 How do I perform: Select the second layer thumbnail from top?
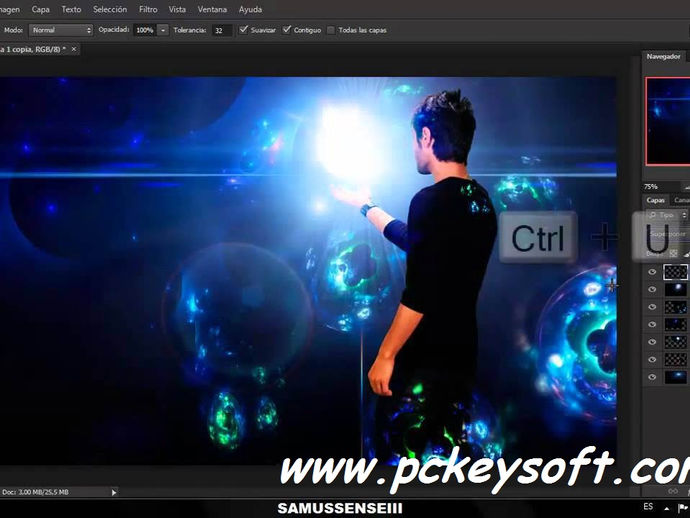(675, 289)
